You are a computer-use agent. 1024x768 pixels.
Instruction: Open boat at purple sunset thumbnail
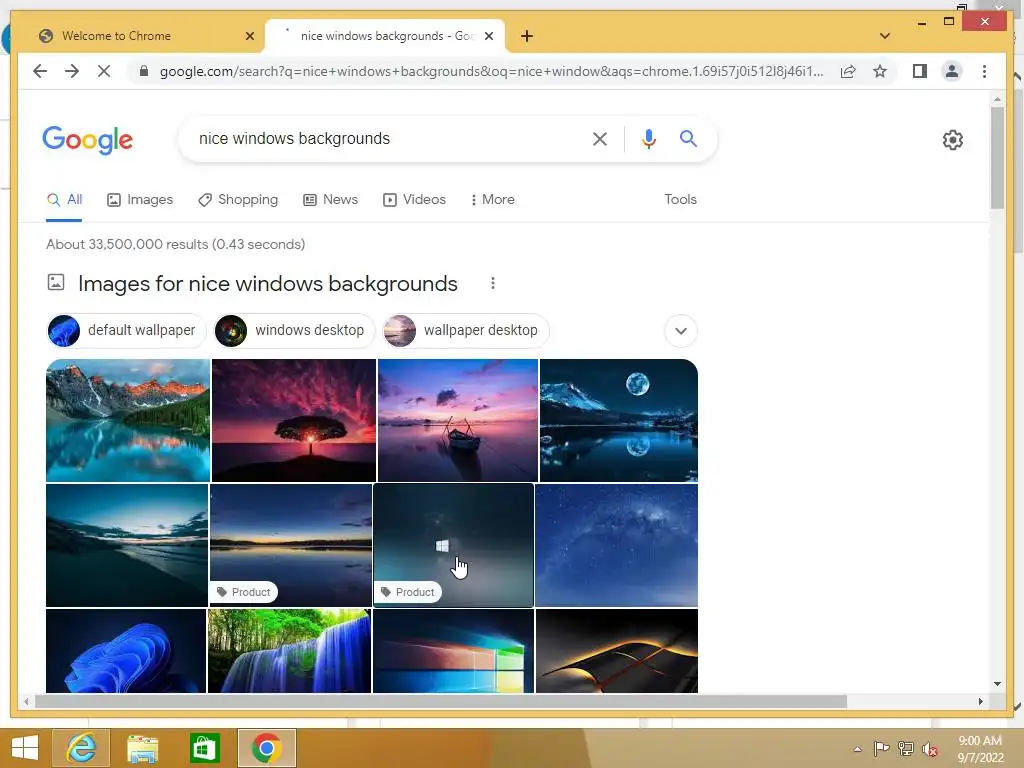coord(458,421)
